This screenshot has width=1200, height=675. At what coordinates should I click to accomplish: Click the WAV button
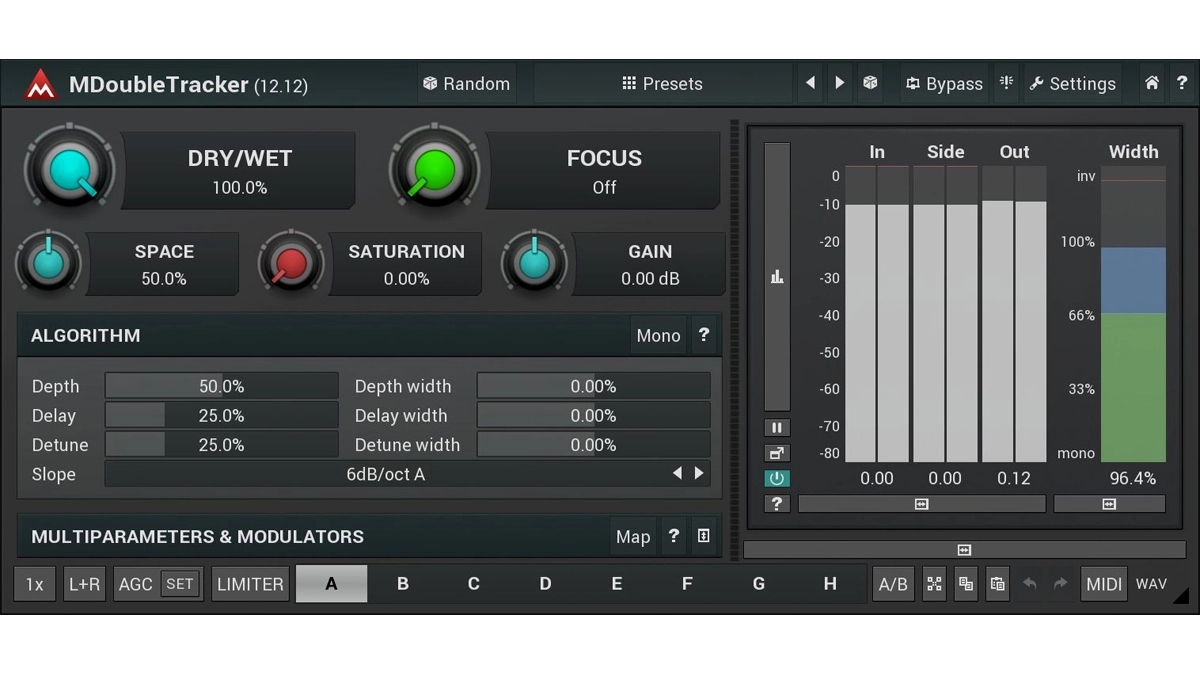click(1151, 584)
